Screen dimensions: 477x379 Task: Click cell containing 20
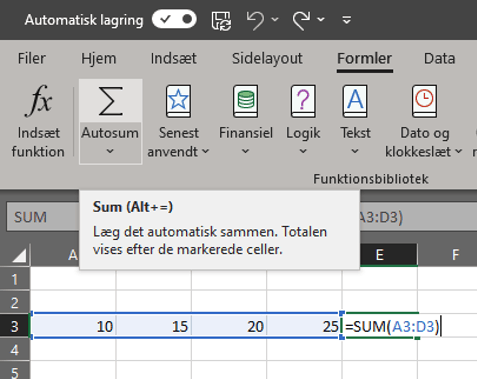[x=229, y=326]
